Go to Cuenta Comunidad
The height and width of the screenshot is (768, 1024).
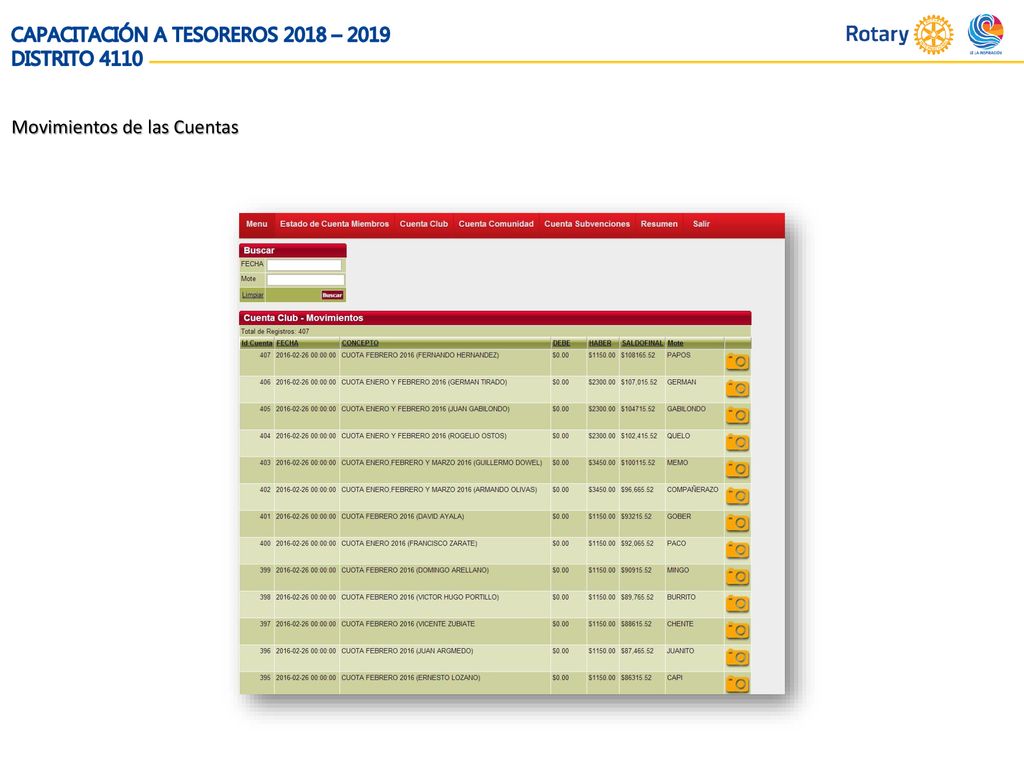click(496, 224)
